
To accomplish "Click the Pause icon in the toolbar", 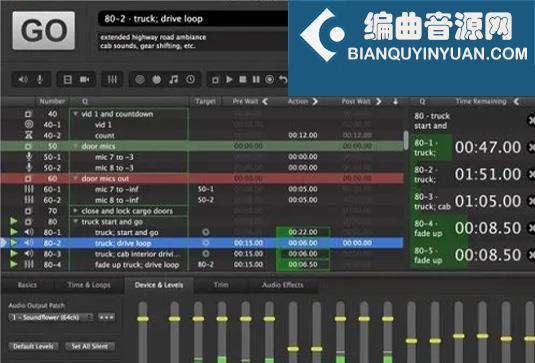I will tap(256, 79).
